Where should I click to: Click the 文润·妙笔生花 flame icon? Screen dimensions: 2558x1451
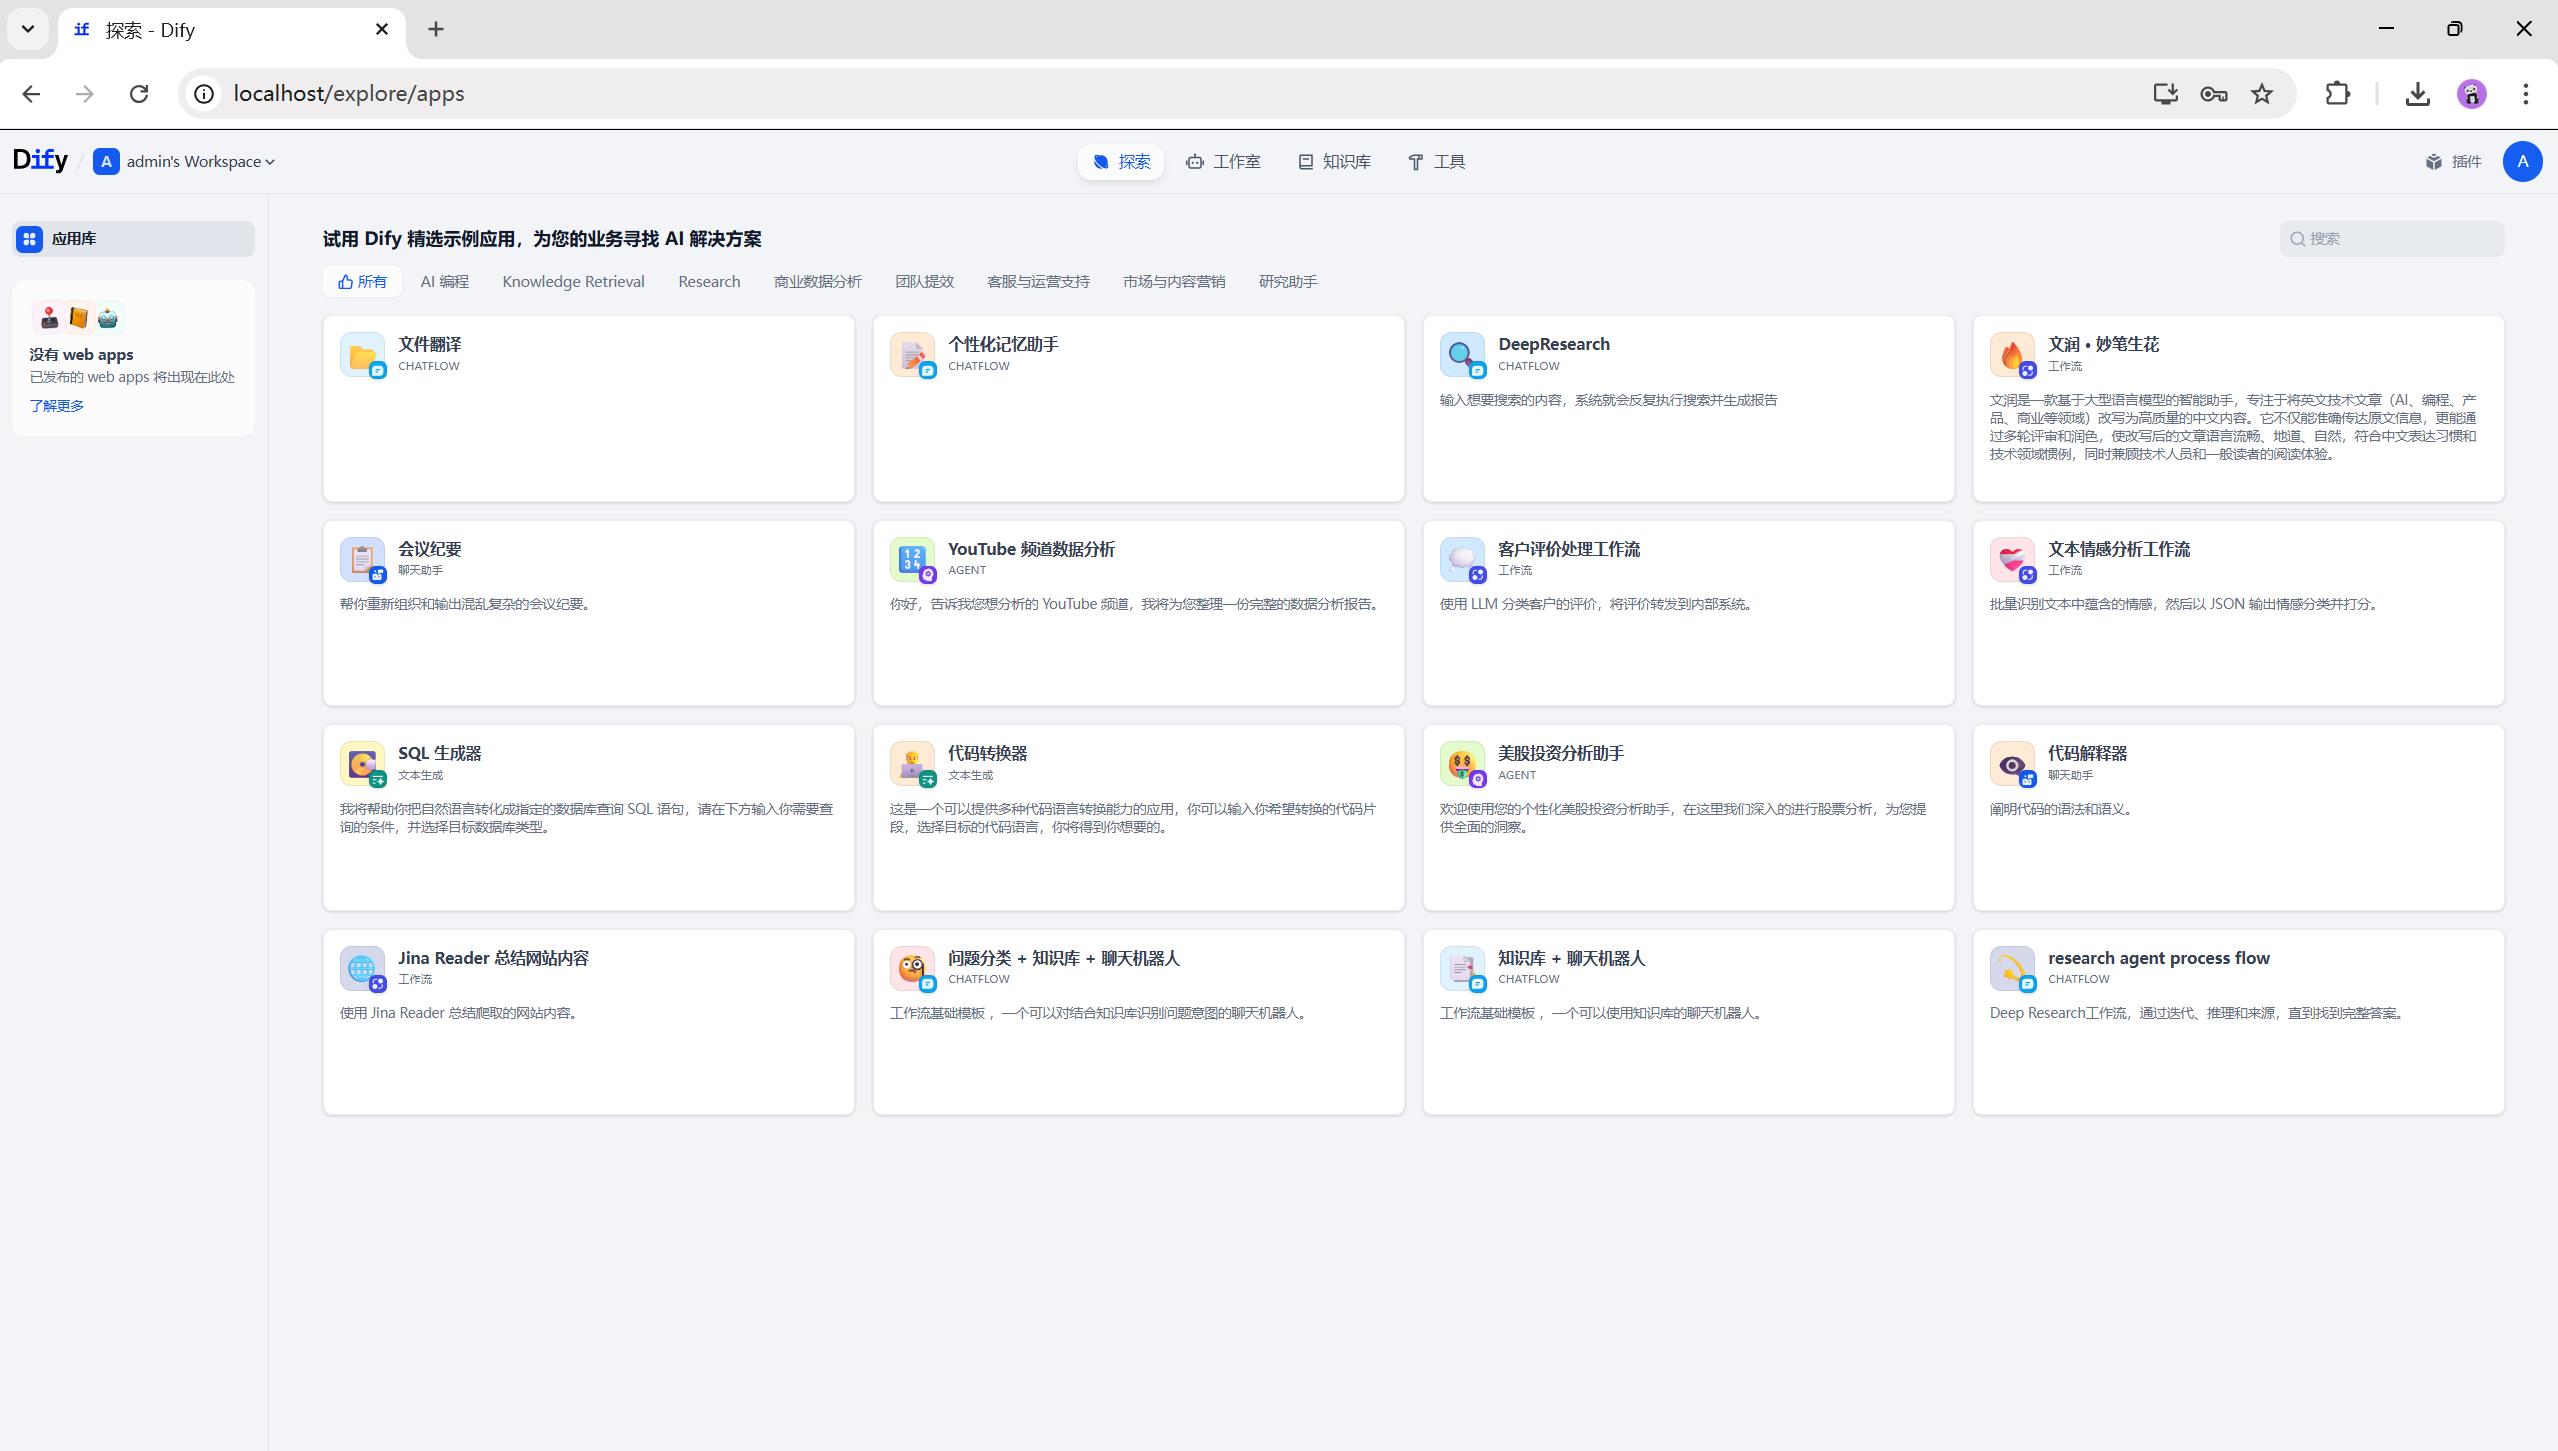(x=2011, y=354)
